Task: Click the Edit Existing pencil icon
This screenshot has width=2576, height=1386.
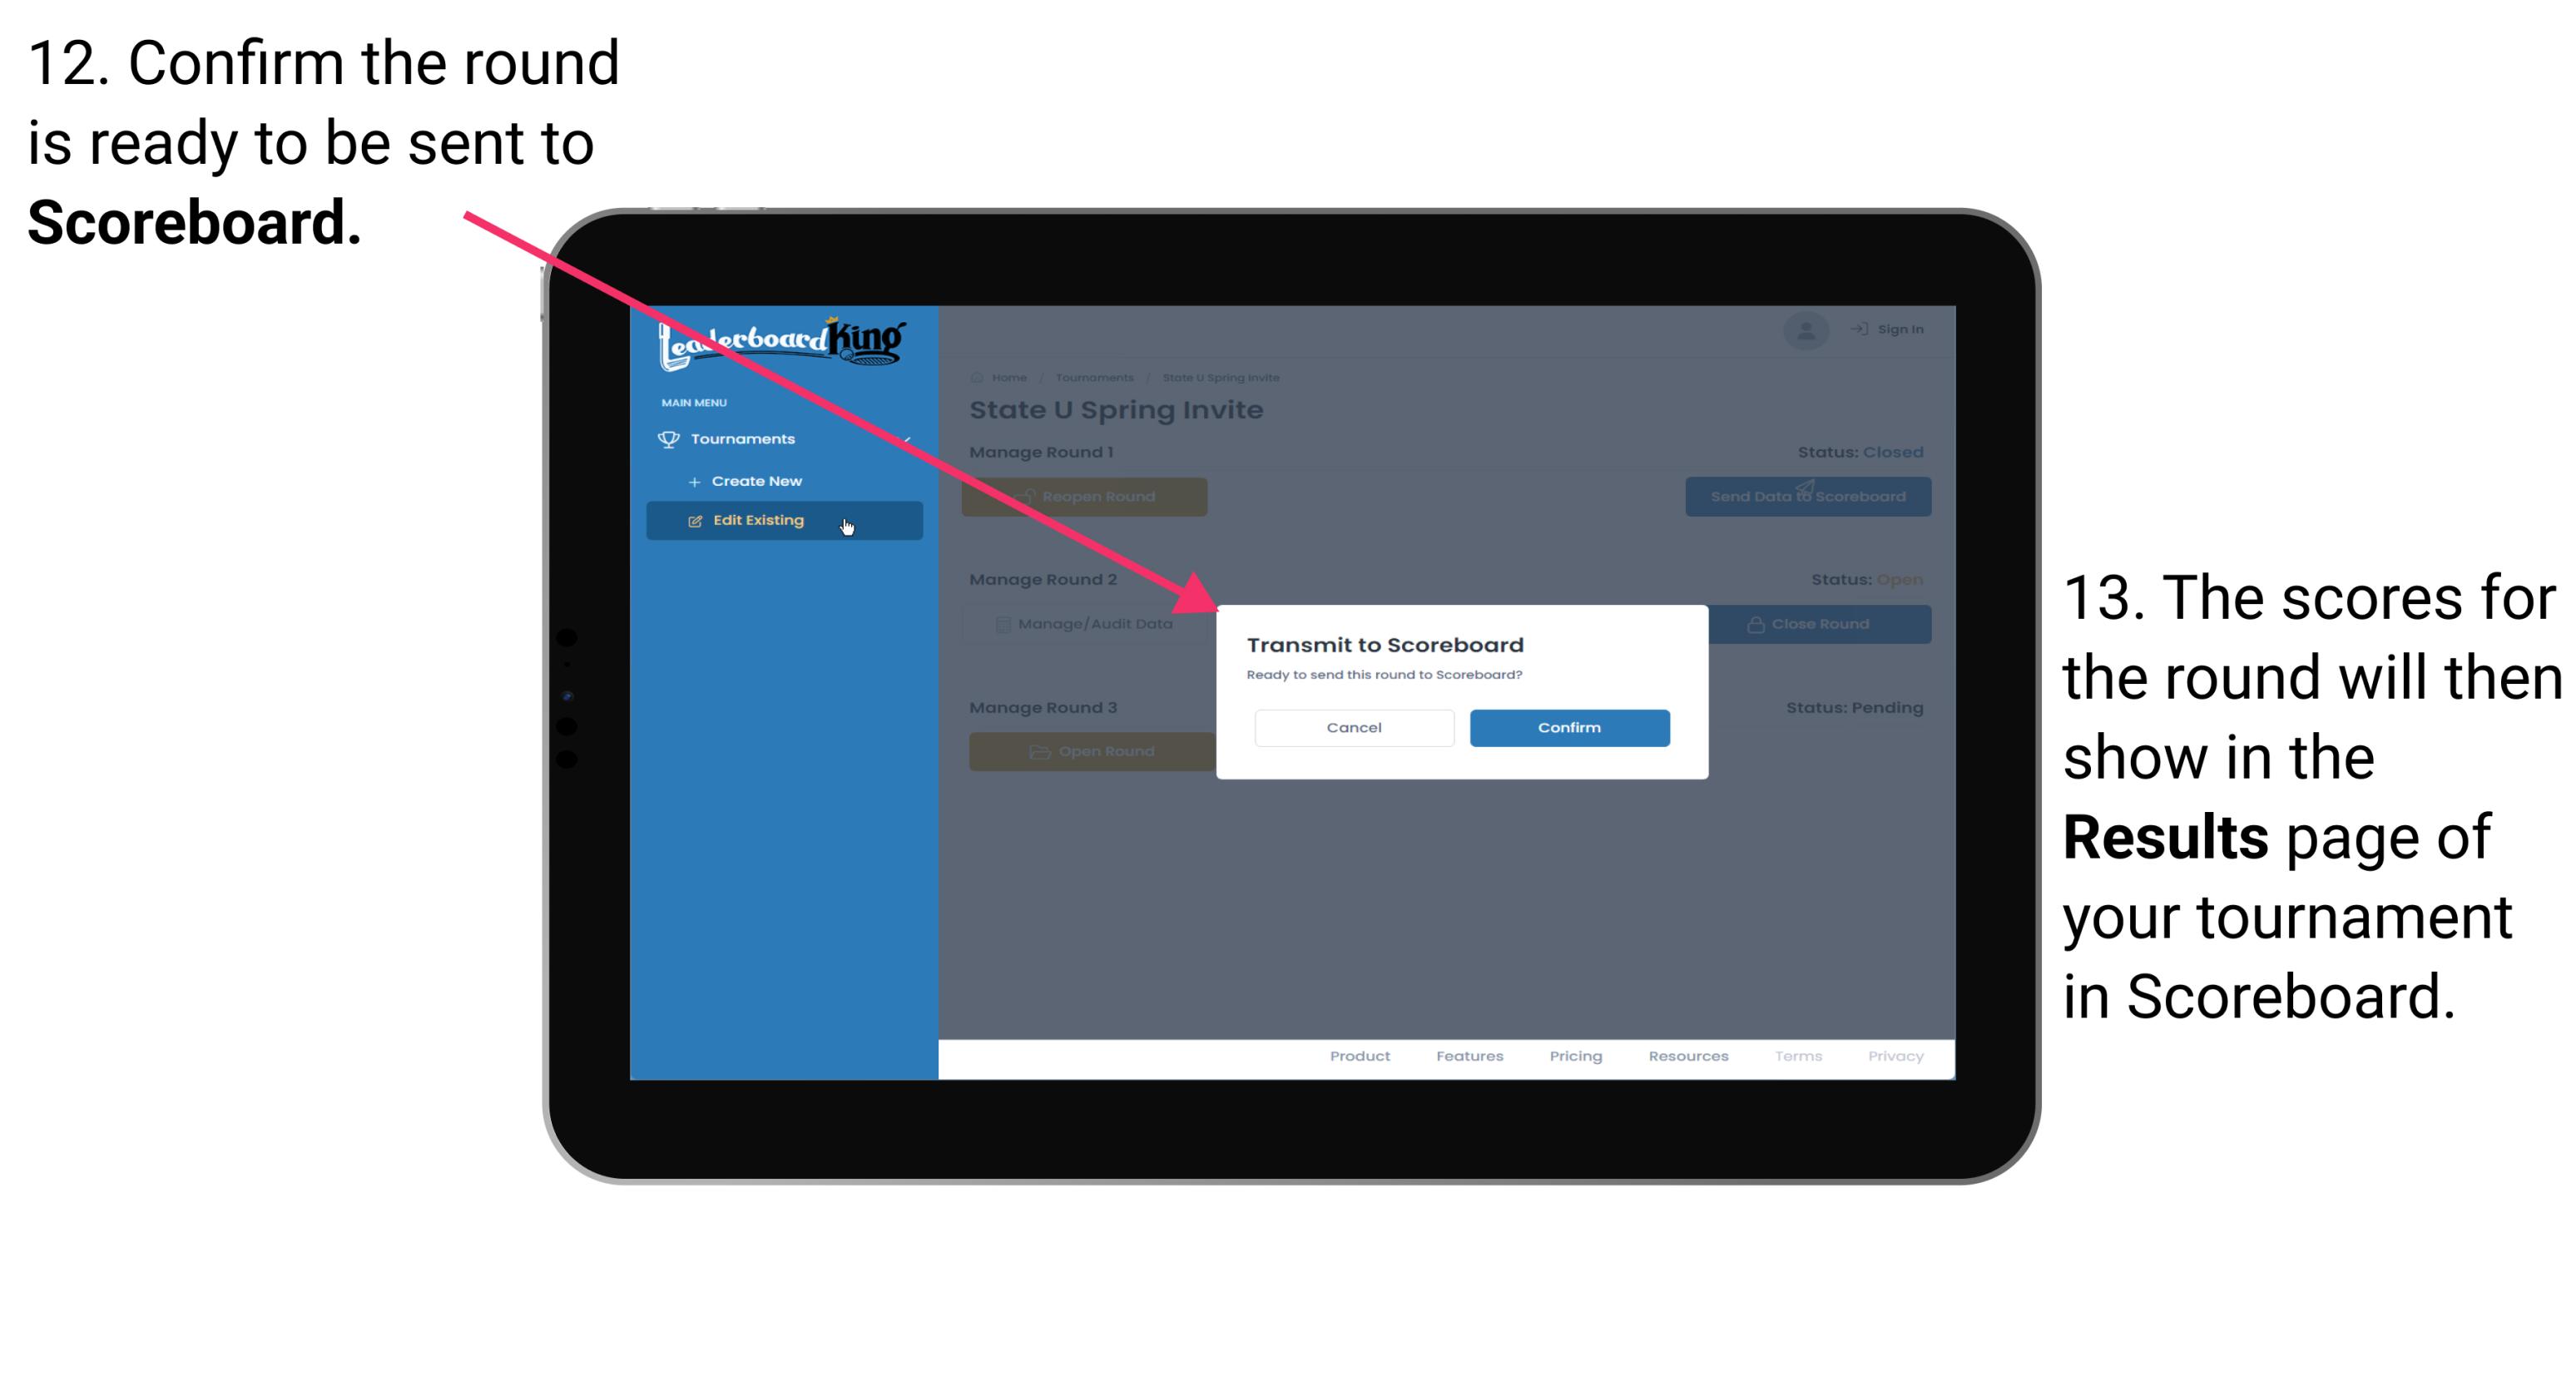Action: [695, 521]
